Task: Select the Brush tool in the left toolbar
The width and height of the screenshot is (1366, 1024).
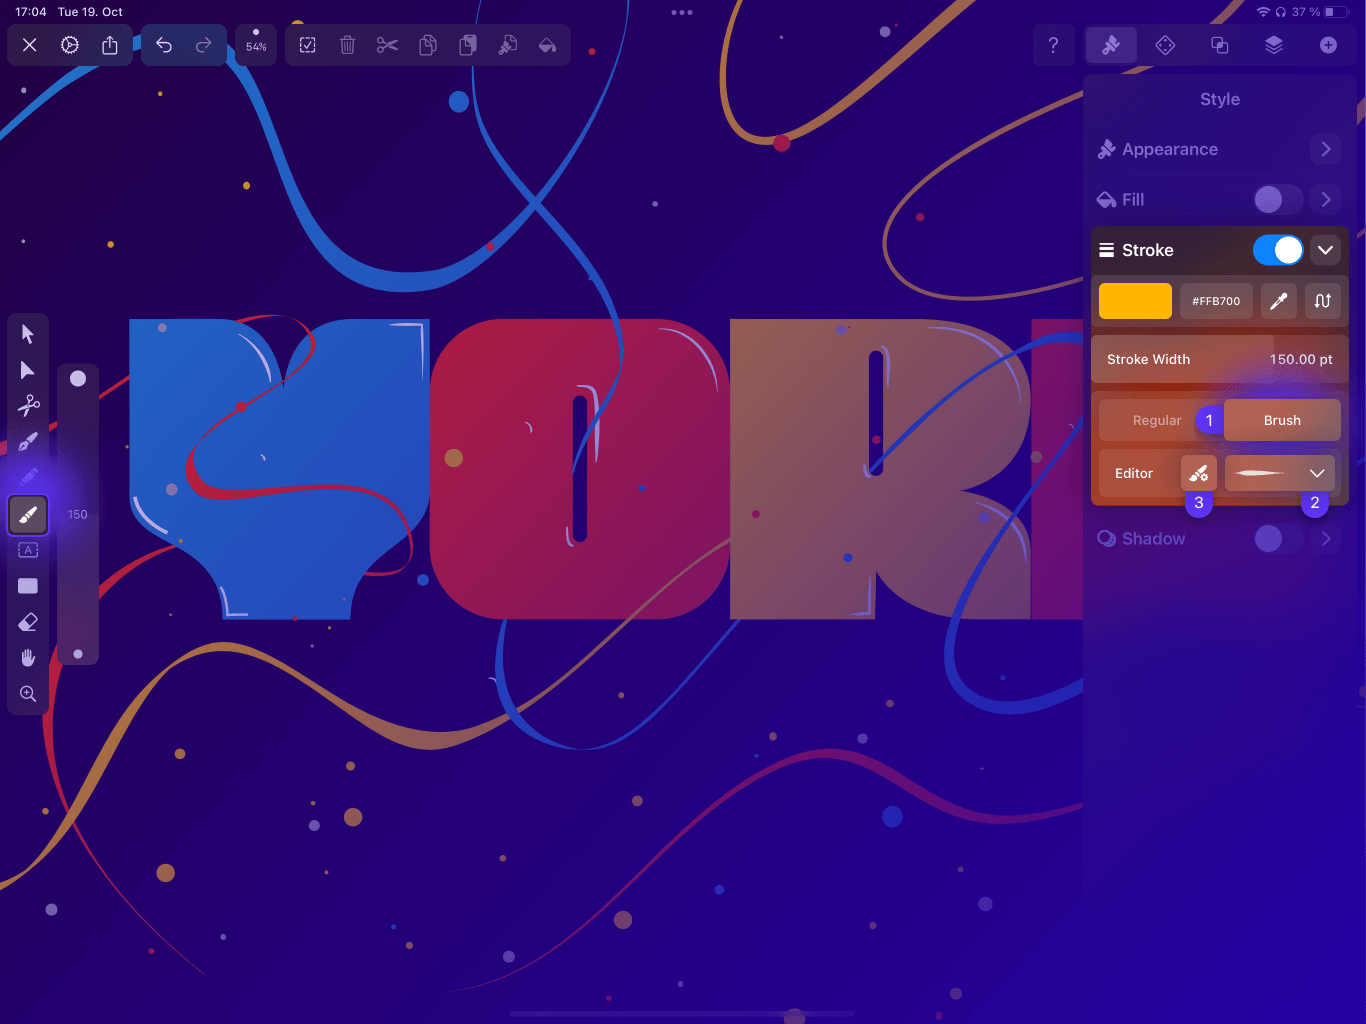Action: point(28,514)
